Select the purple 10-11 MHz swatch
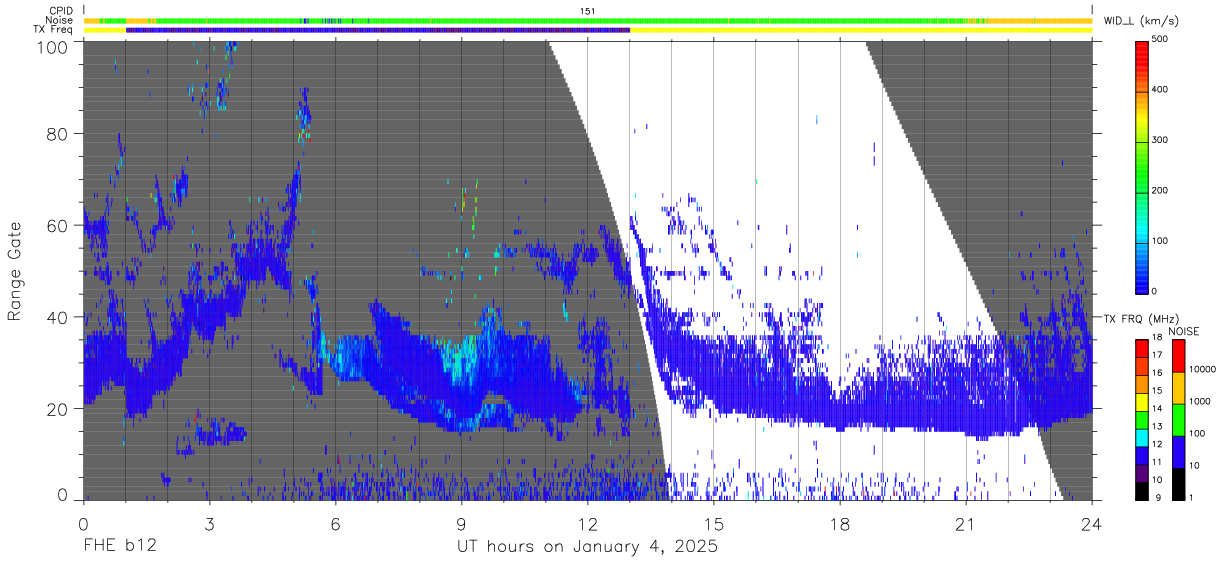 [1141, 472]
